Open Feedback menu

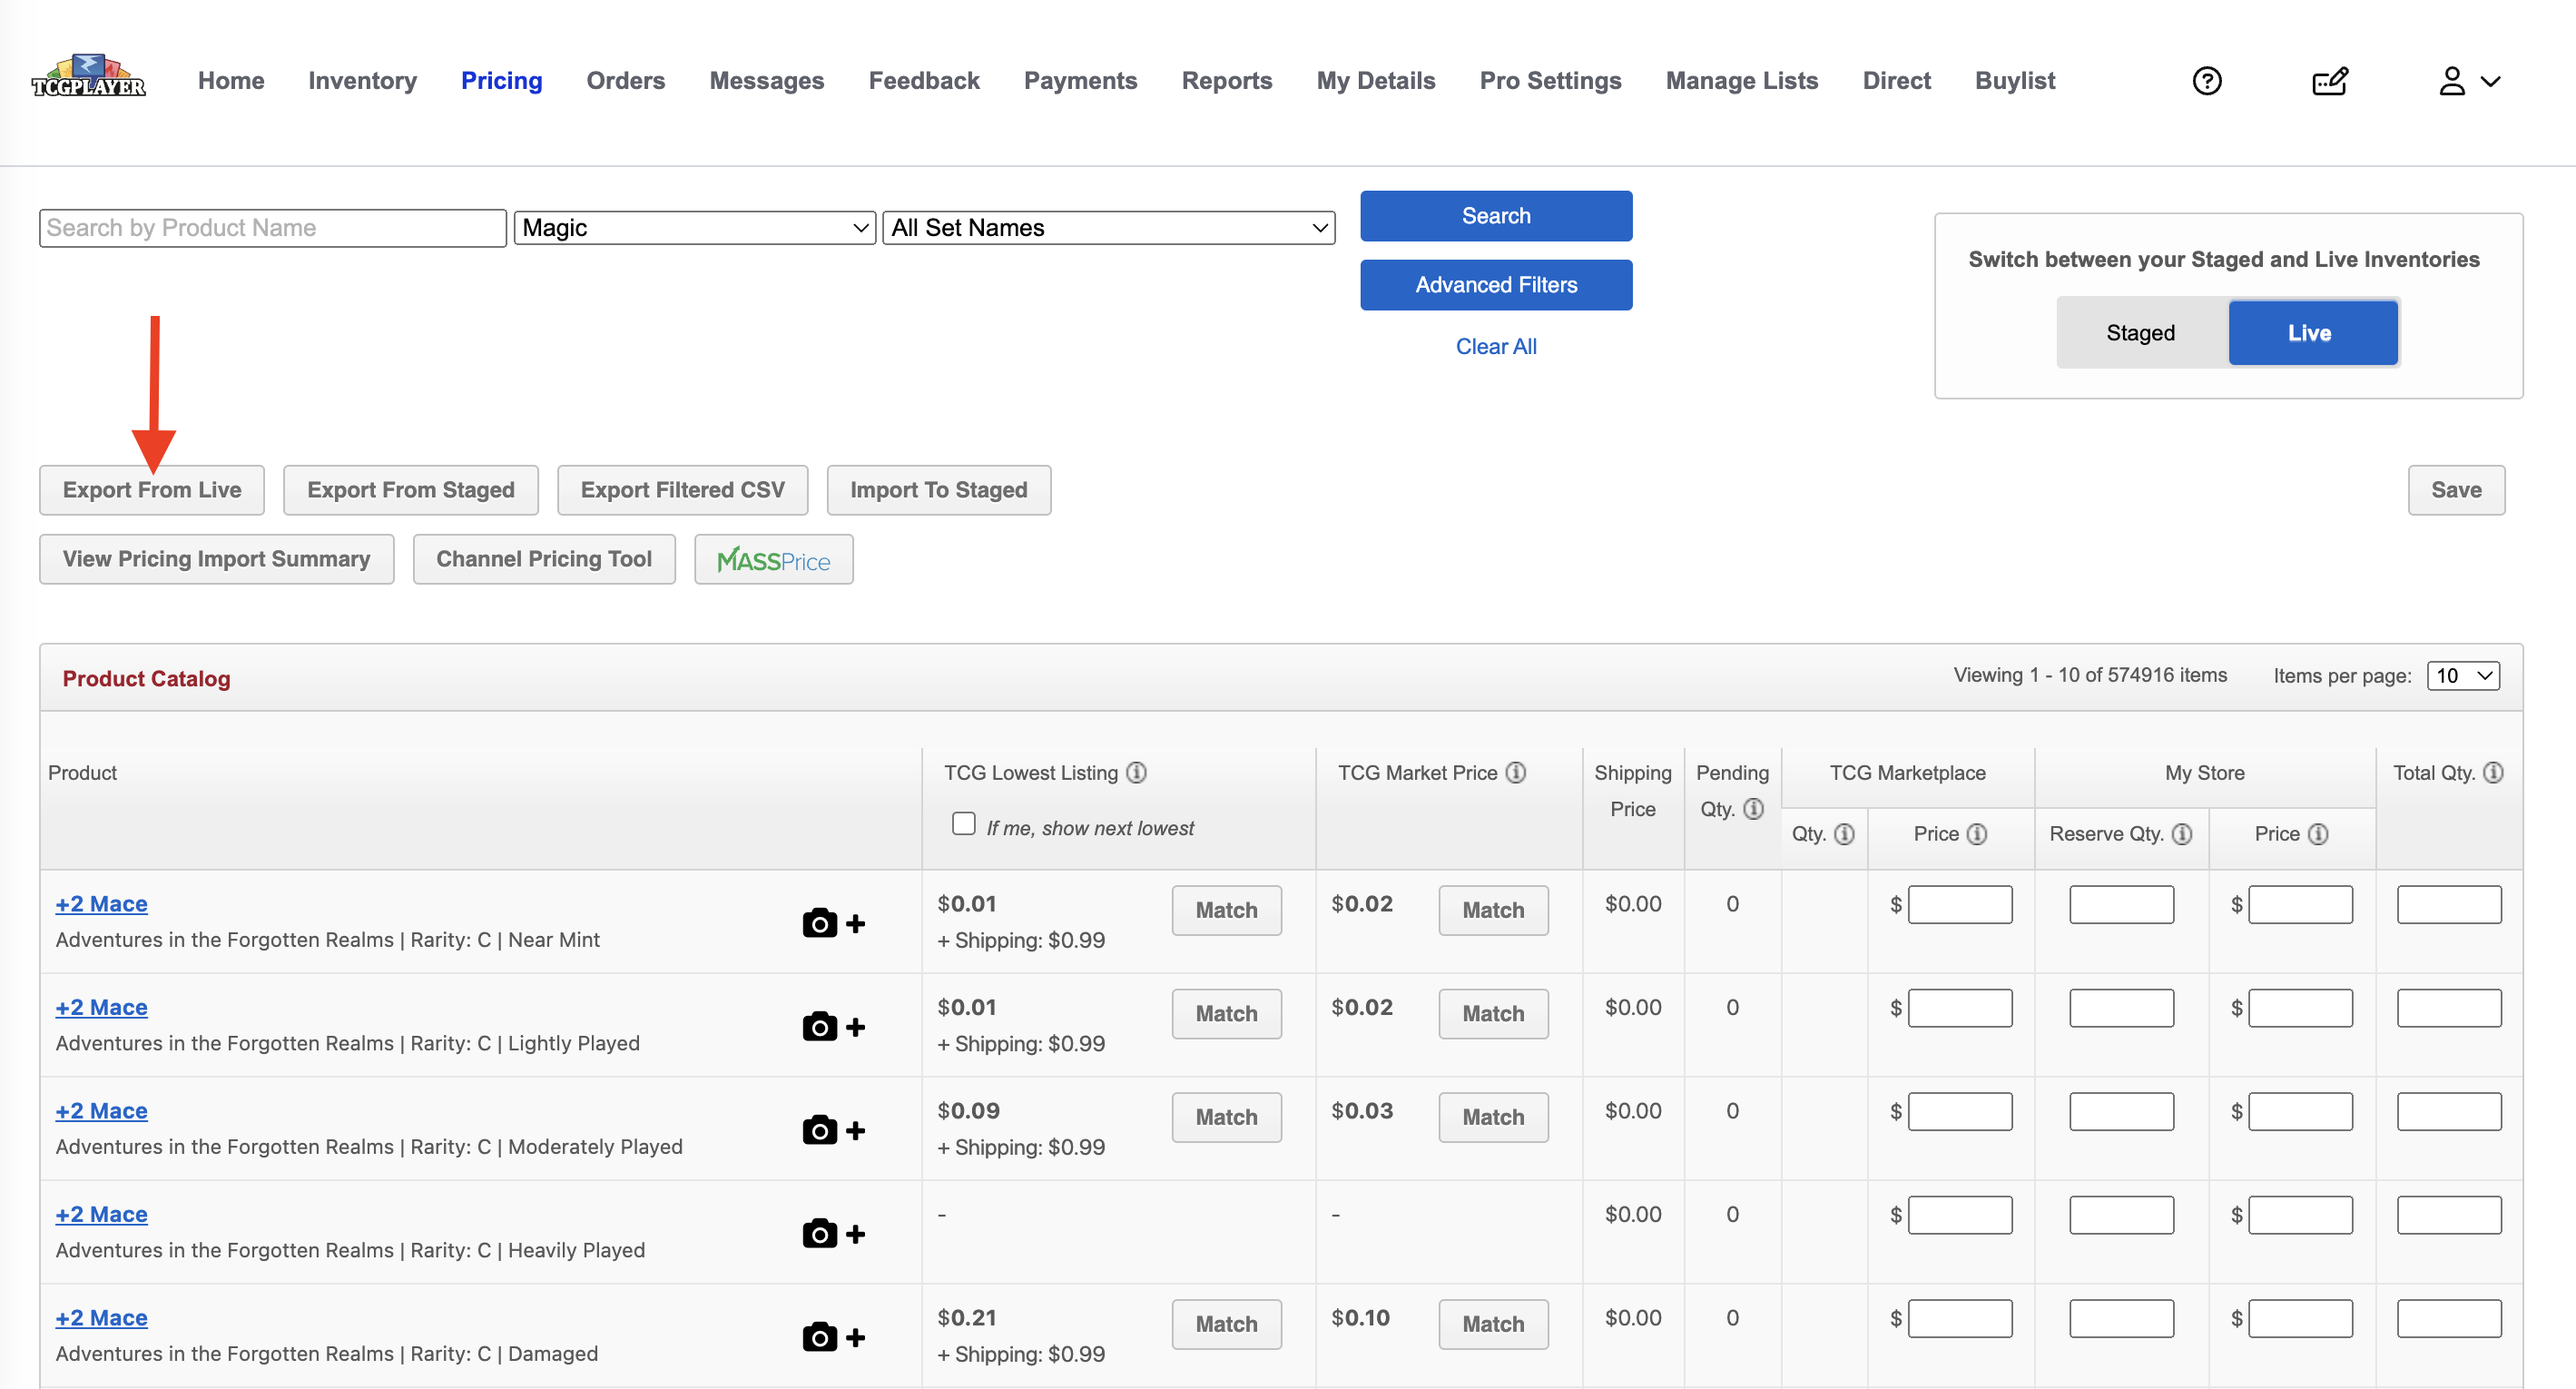(x=923, y=81)
